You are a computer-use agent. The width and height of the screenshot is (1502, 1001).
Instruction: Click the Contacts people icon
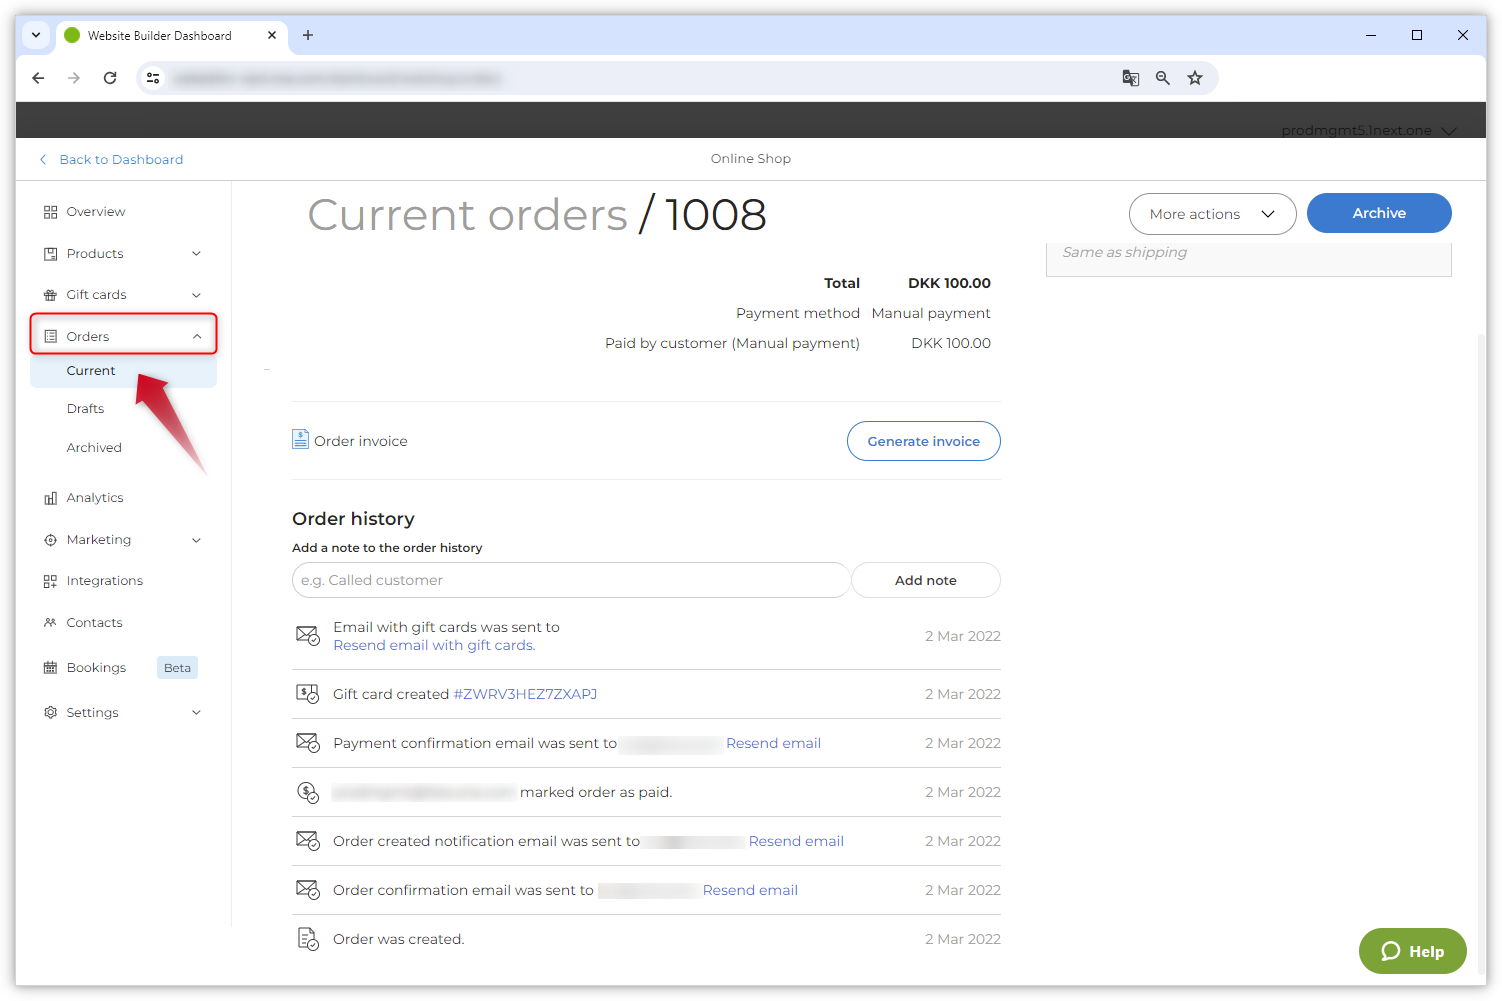[50, 623]
